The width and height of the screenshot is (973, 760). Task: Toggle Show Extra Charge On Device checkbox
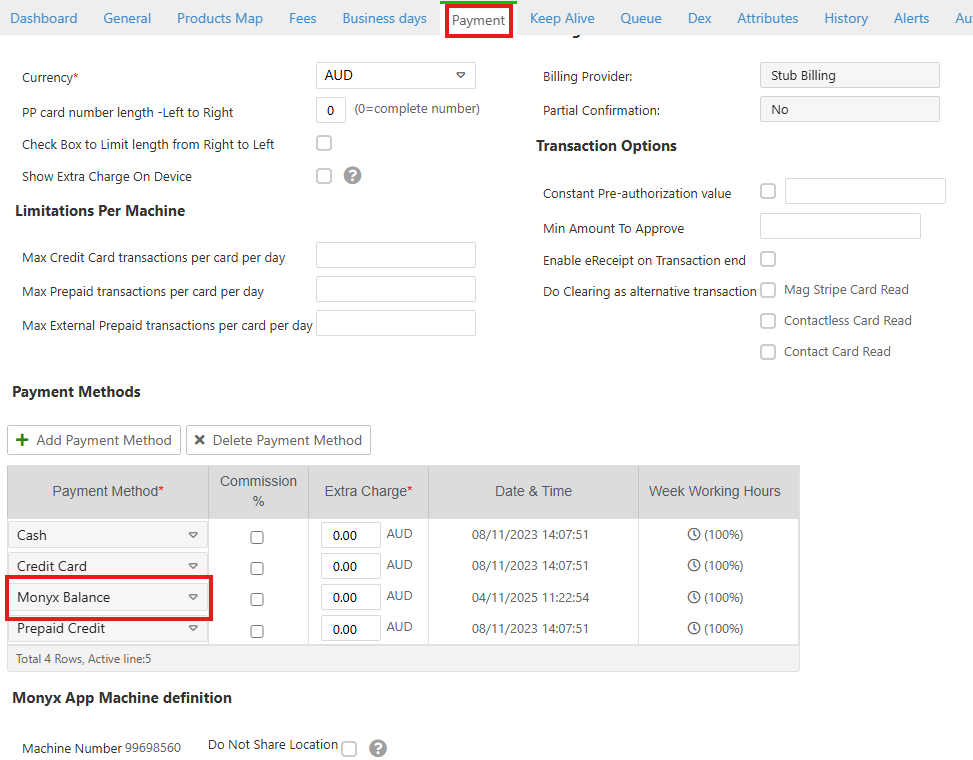(324, 176)
